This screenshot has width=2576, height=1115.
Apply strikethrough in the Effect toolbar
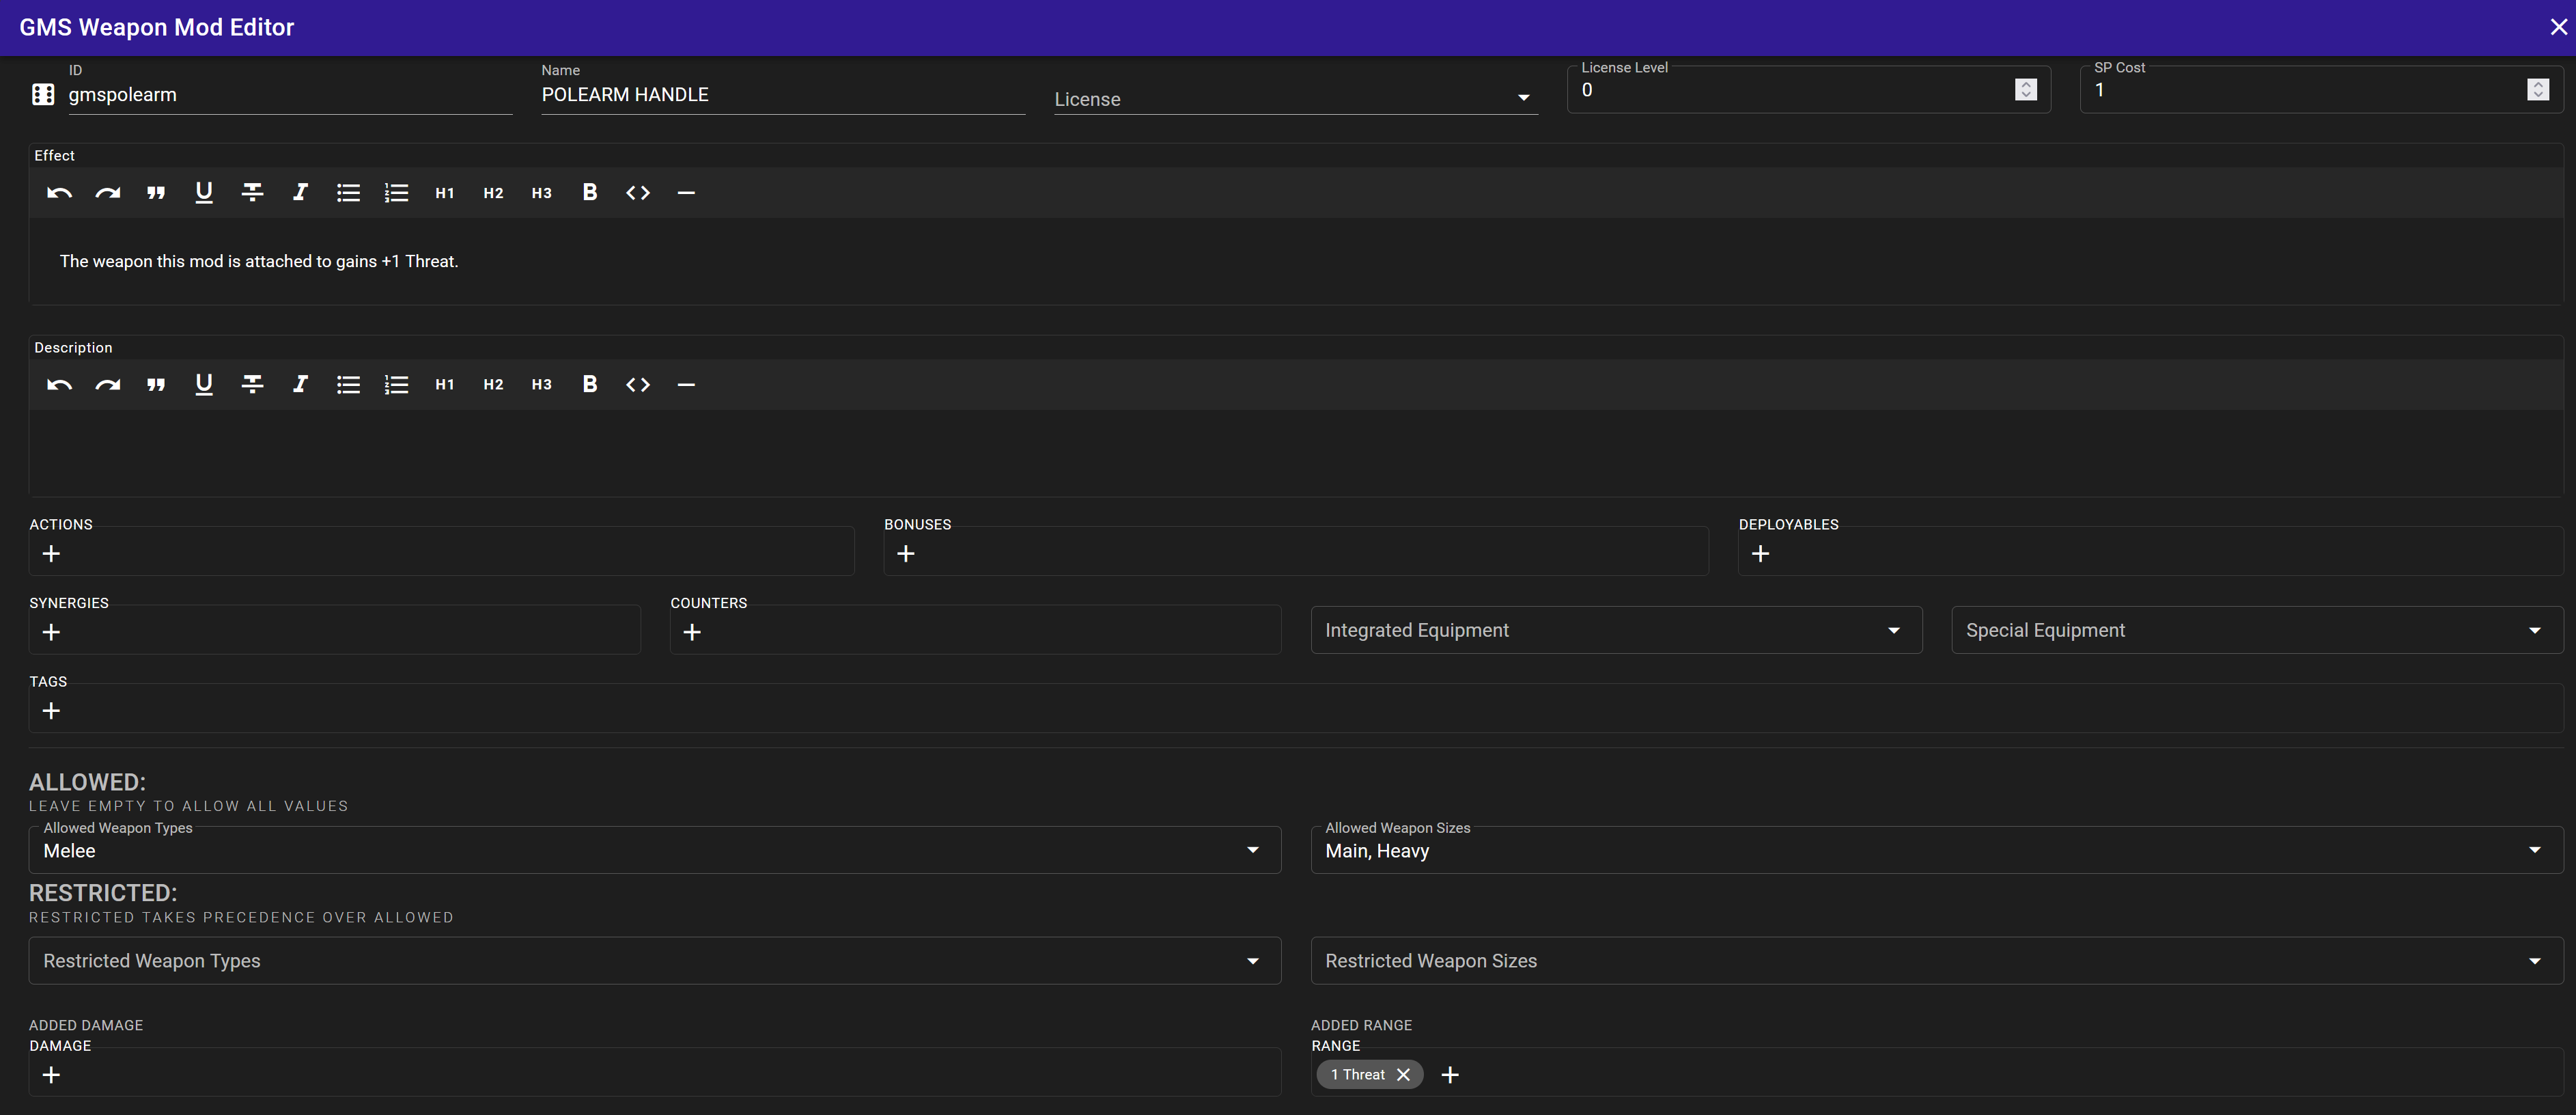252,192
